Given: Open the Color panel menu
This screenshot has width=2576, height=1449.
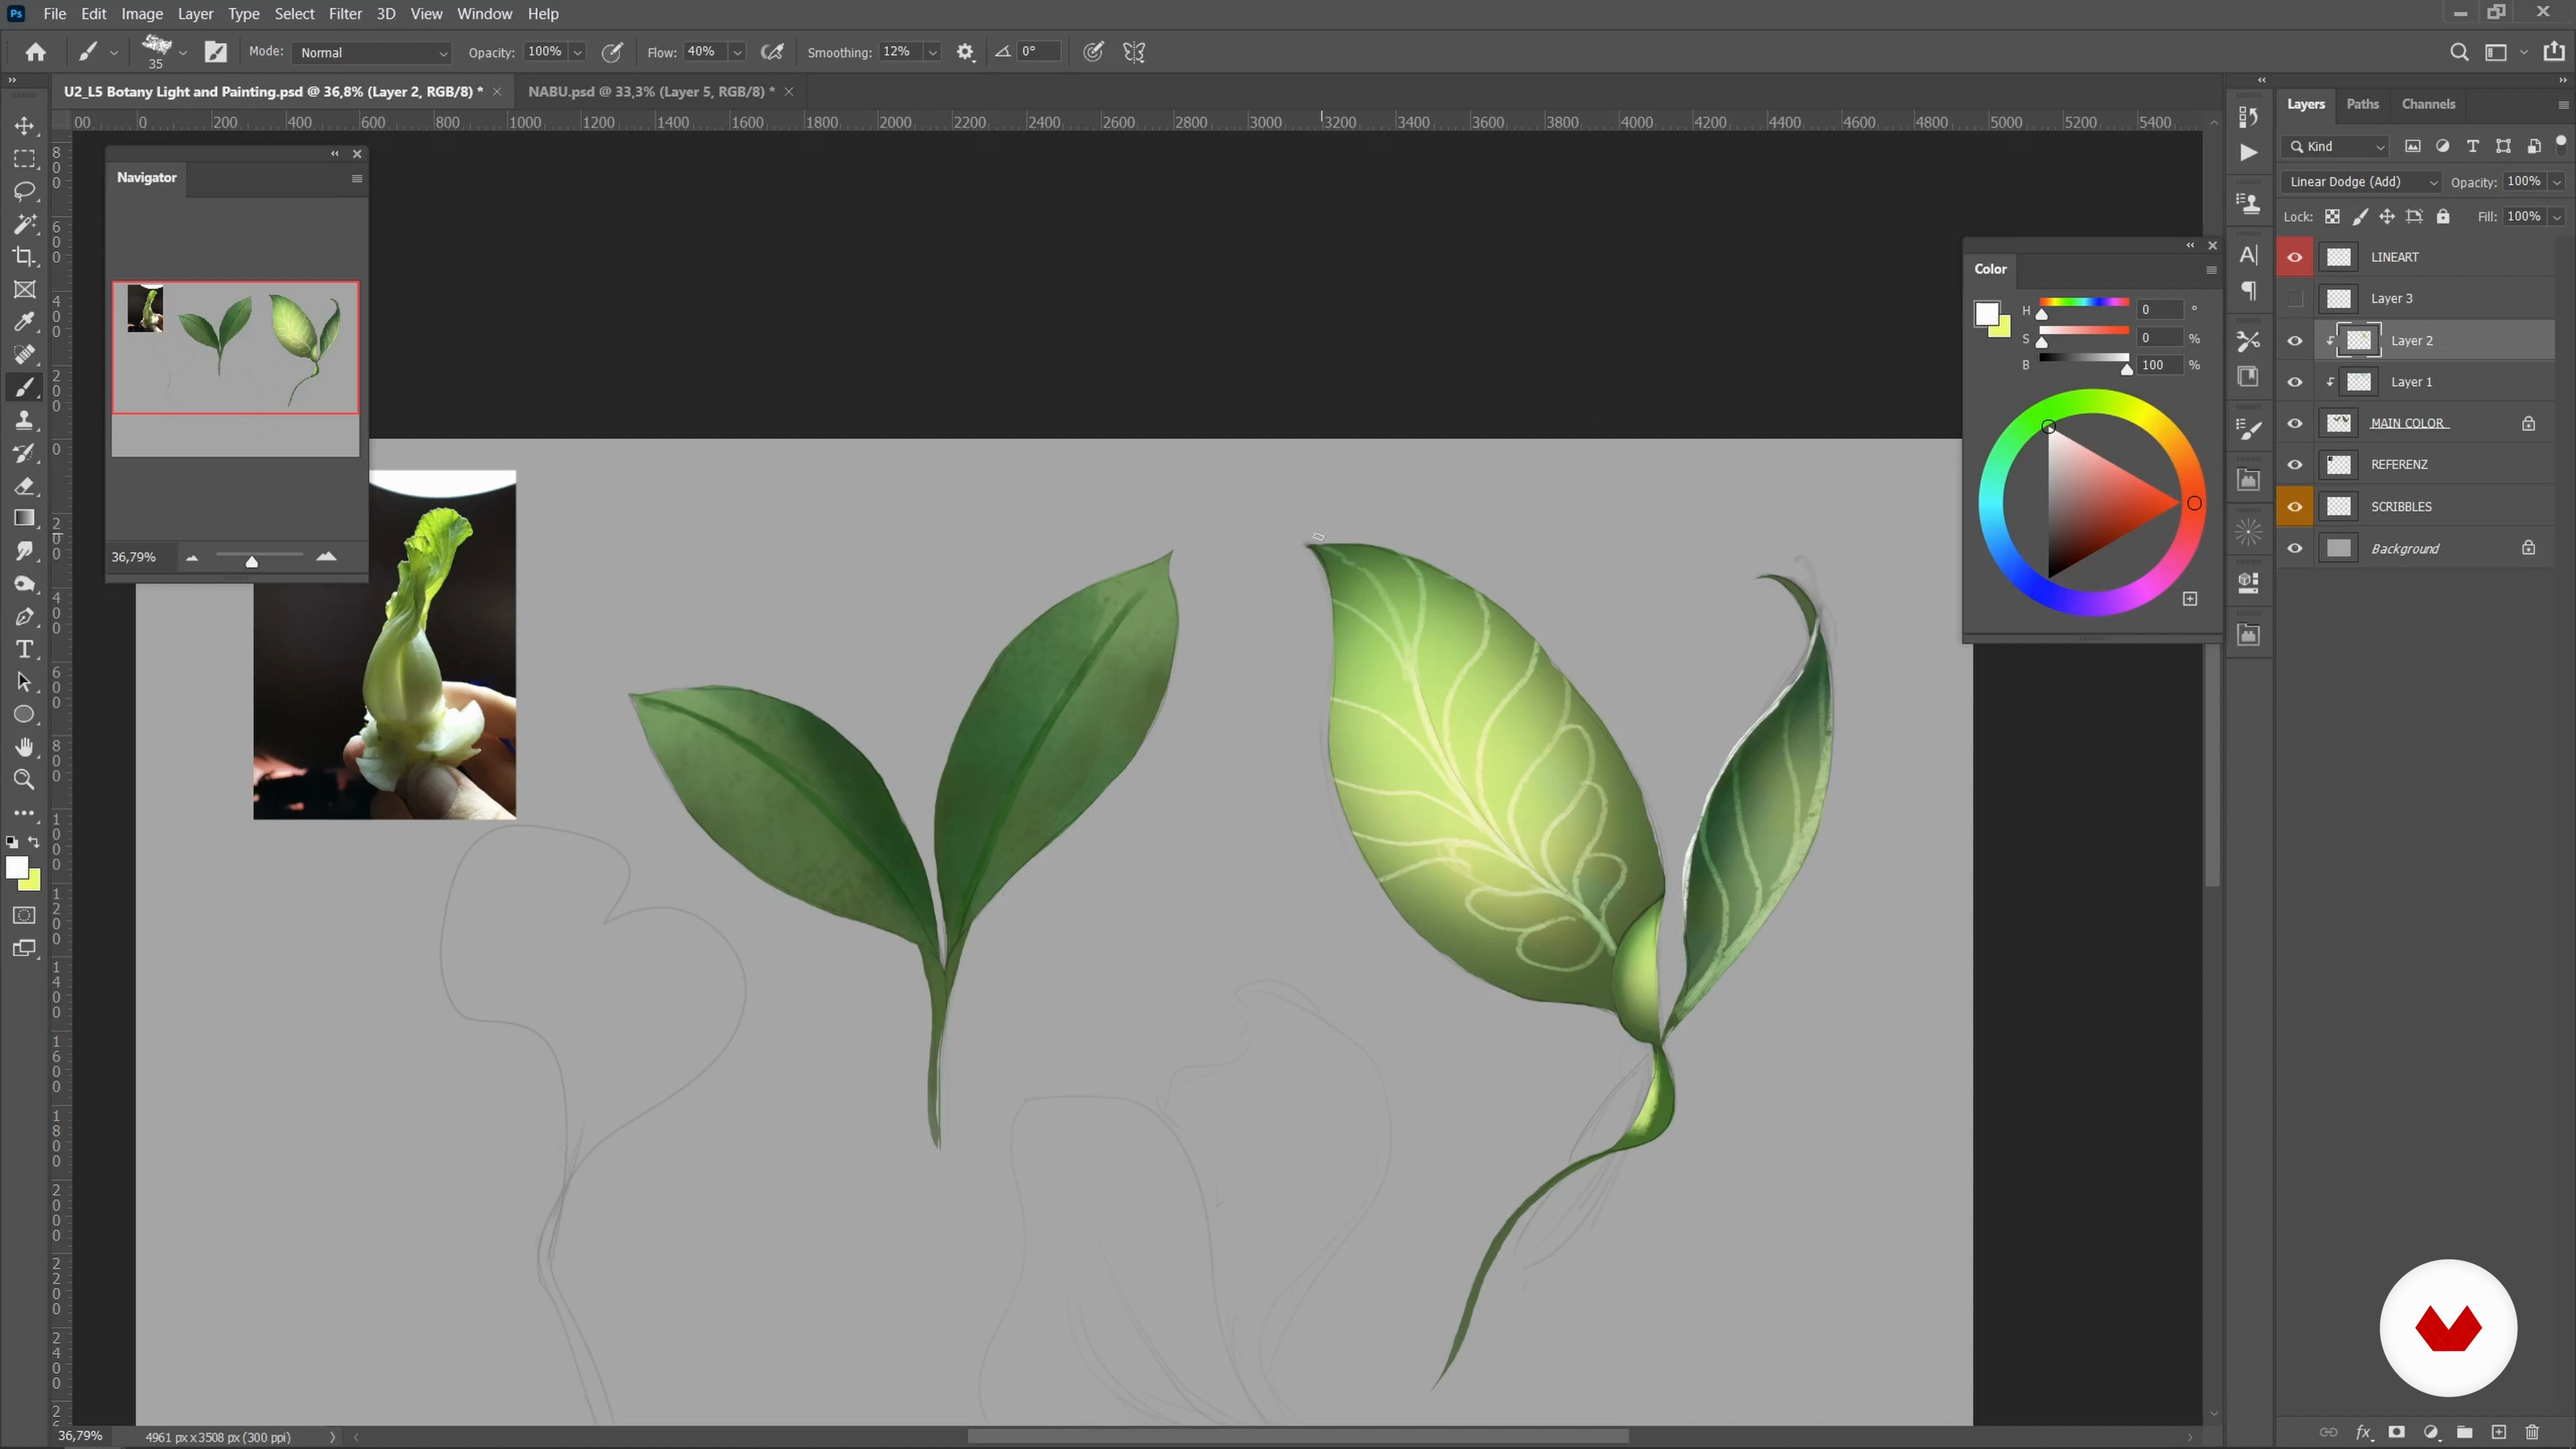Looking at the screenshot, I should pos(2211,270).
